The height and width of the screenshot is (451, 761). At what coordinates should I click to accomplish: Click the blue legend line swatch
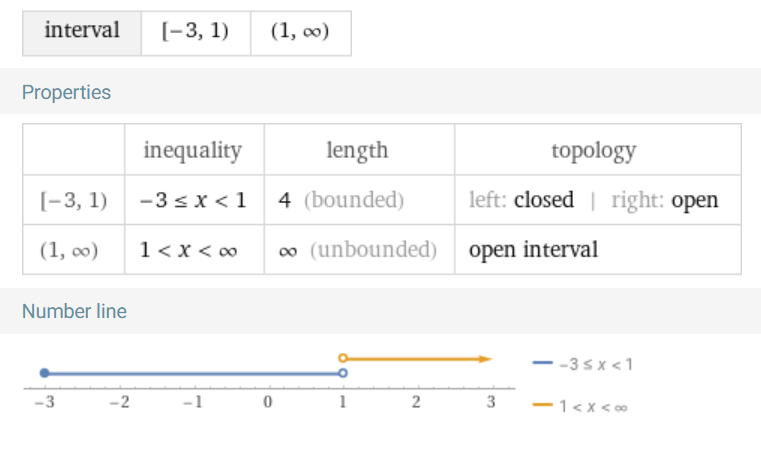click(543, 364)
